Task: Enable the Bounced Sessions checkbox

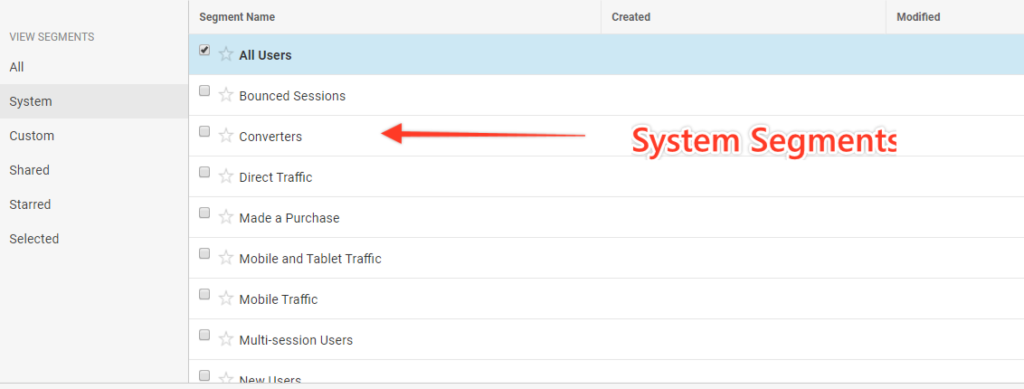Action: (204, 91)
